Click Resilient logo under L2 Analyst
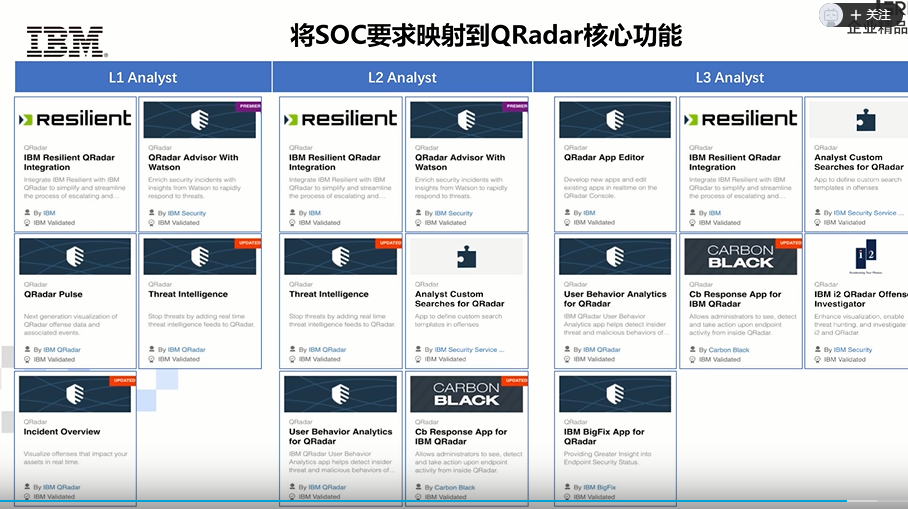This screenshot has width=908, height=509. [x=340, y=119]
